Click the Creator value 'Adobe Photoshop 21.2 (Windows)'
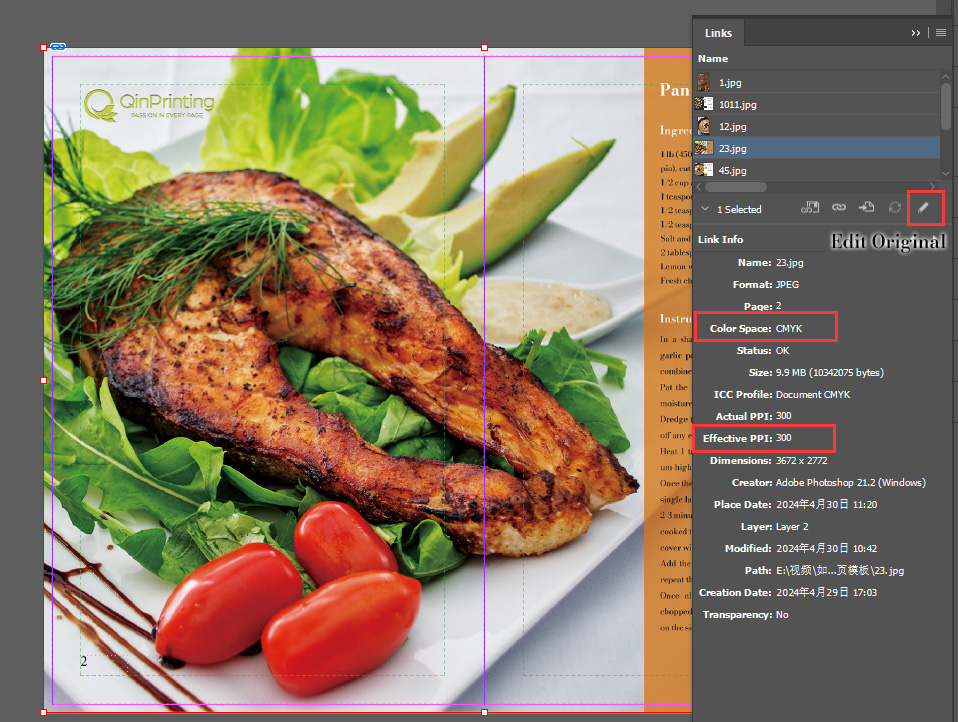This screenshot has width=958, height=722. click(850, 483)
